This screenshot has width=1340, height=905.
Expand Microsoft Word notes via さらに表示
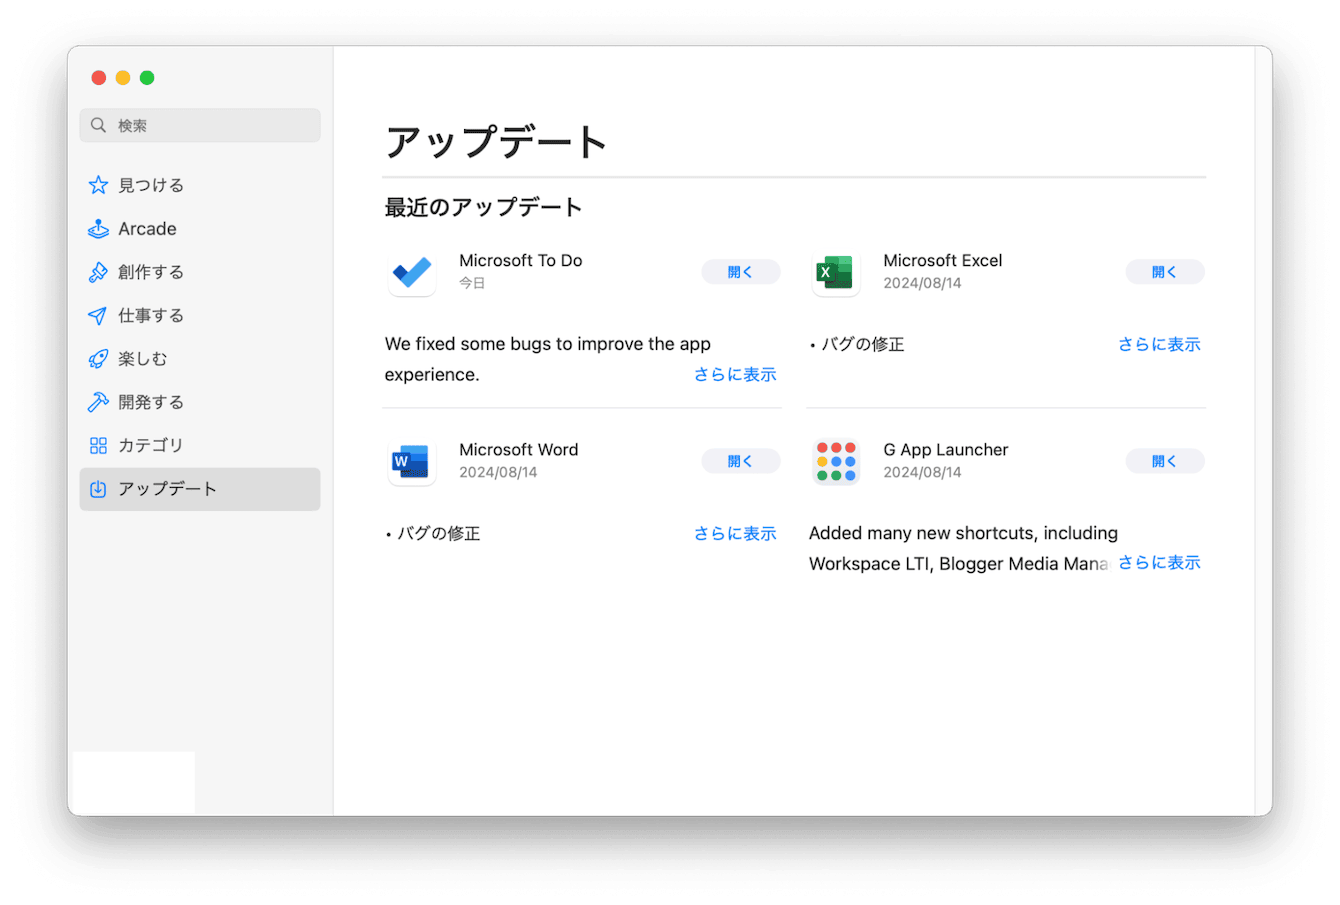tap(735, 533)
